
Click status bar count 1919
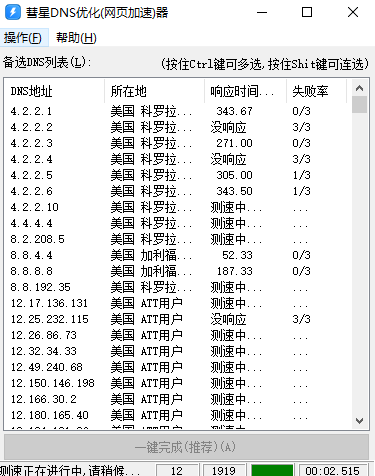(x=224, y=470)
